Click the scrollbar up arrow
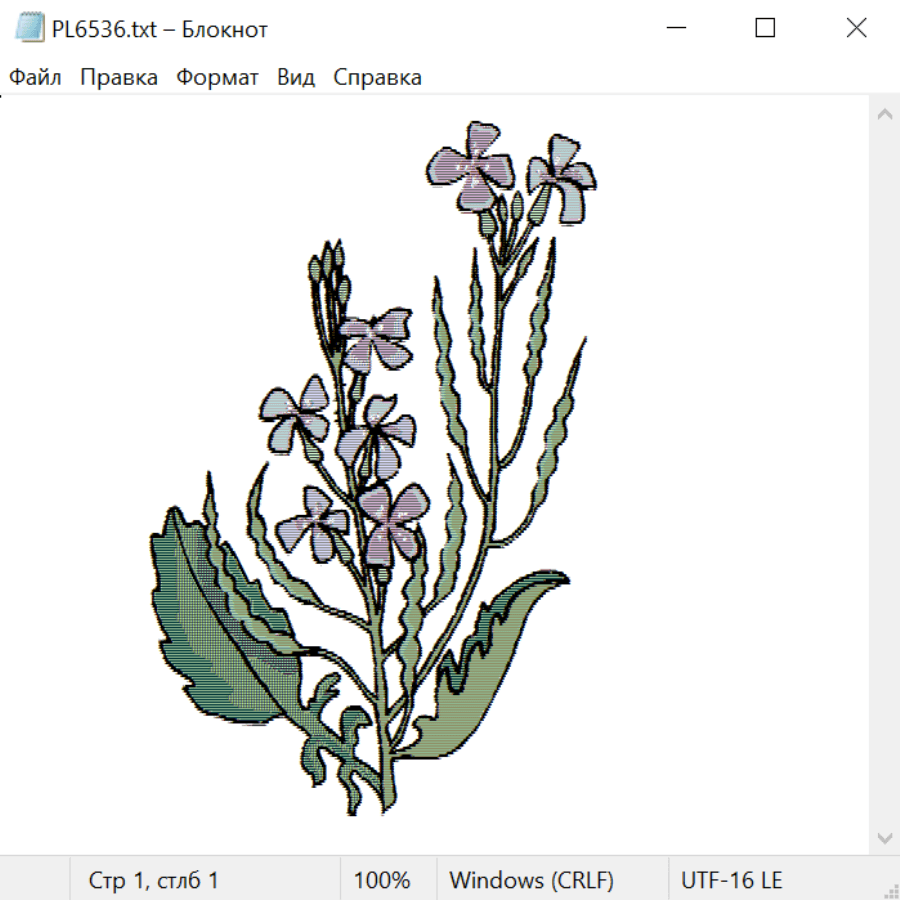Viewport: 900px width, 900px height. tap(885, 114)
